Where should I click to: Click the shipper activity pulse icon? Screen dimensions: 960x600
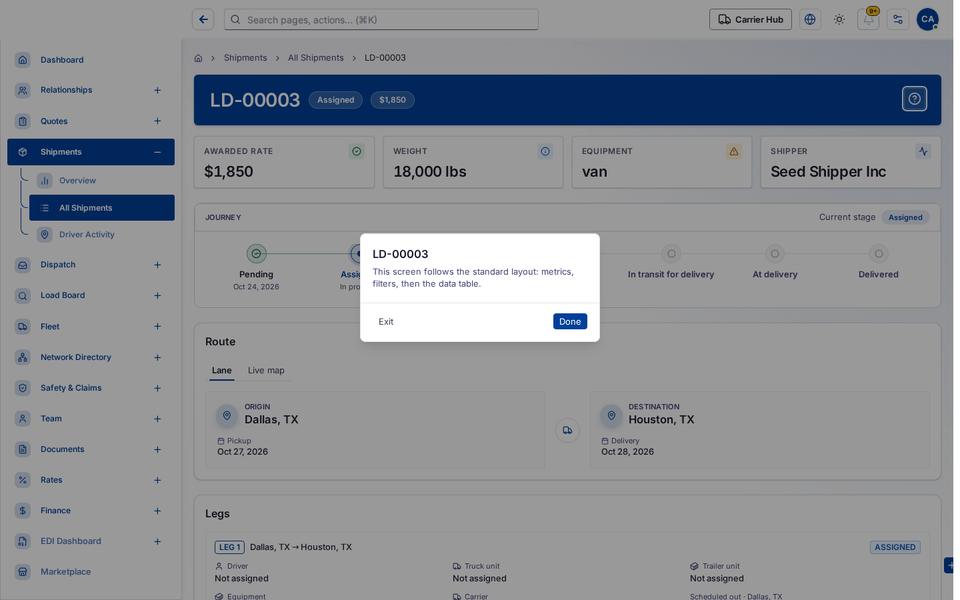(923, 151)
